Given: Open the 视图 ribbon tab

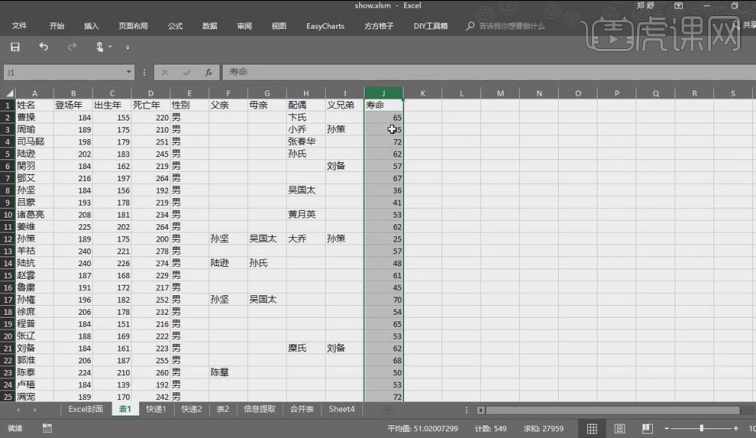Looking at the screenshot, I should click(279, 26).
